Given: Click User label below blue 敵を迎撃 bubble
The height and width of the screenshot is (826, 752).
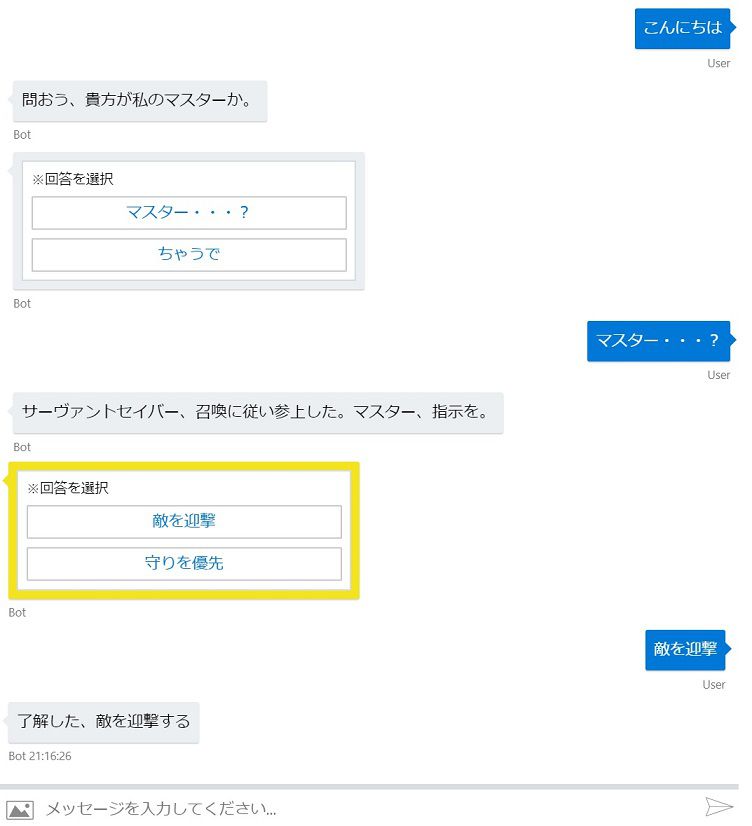Looking at the screenshot, I should point(713,685).
